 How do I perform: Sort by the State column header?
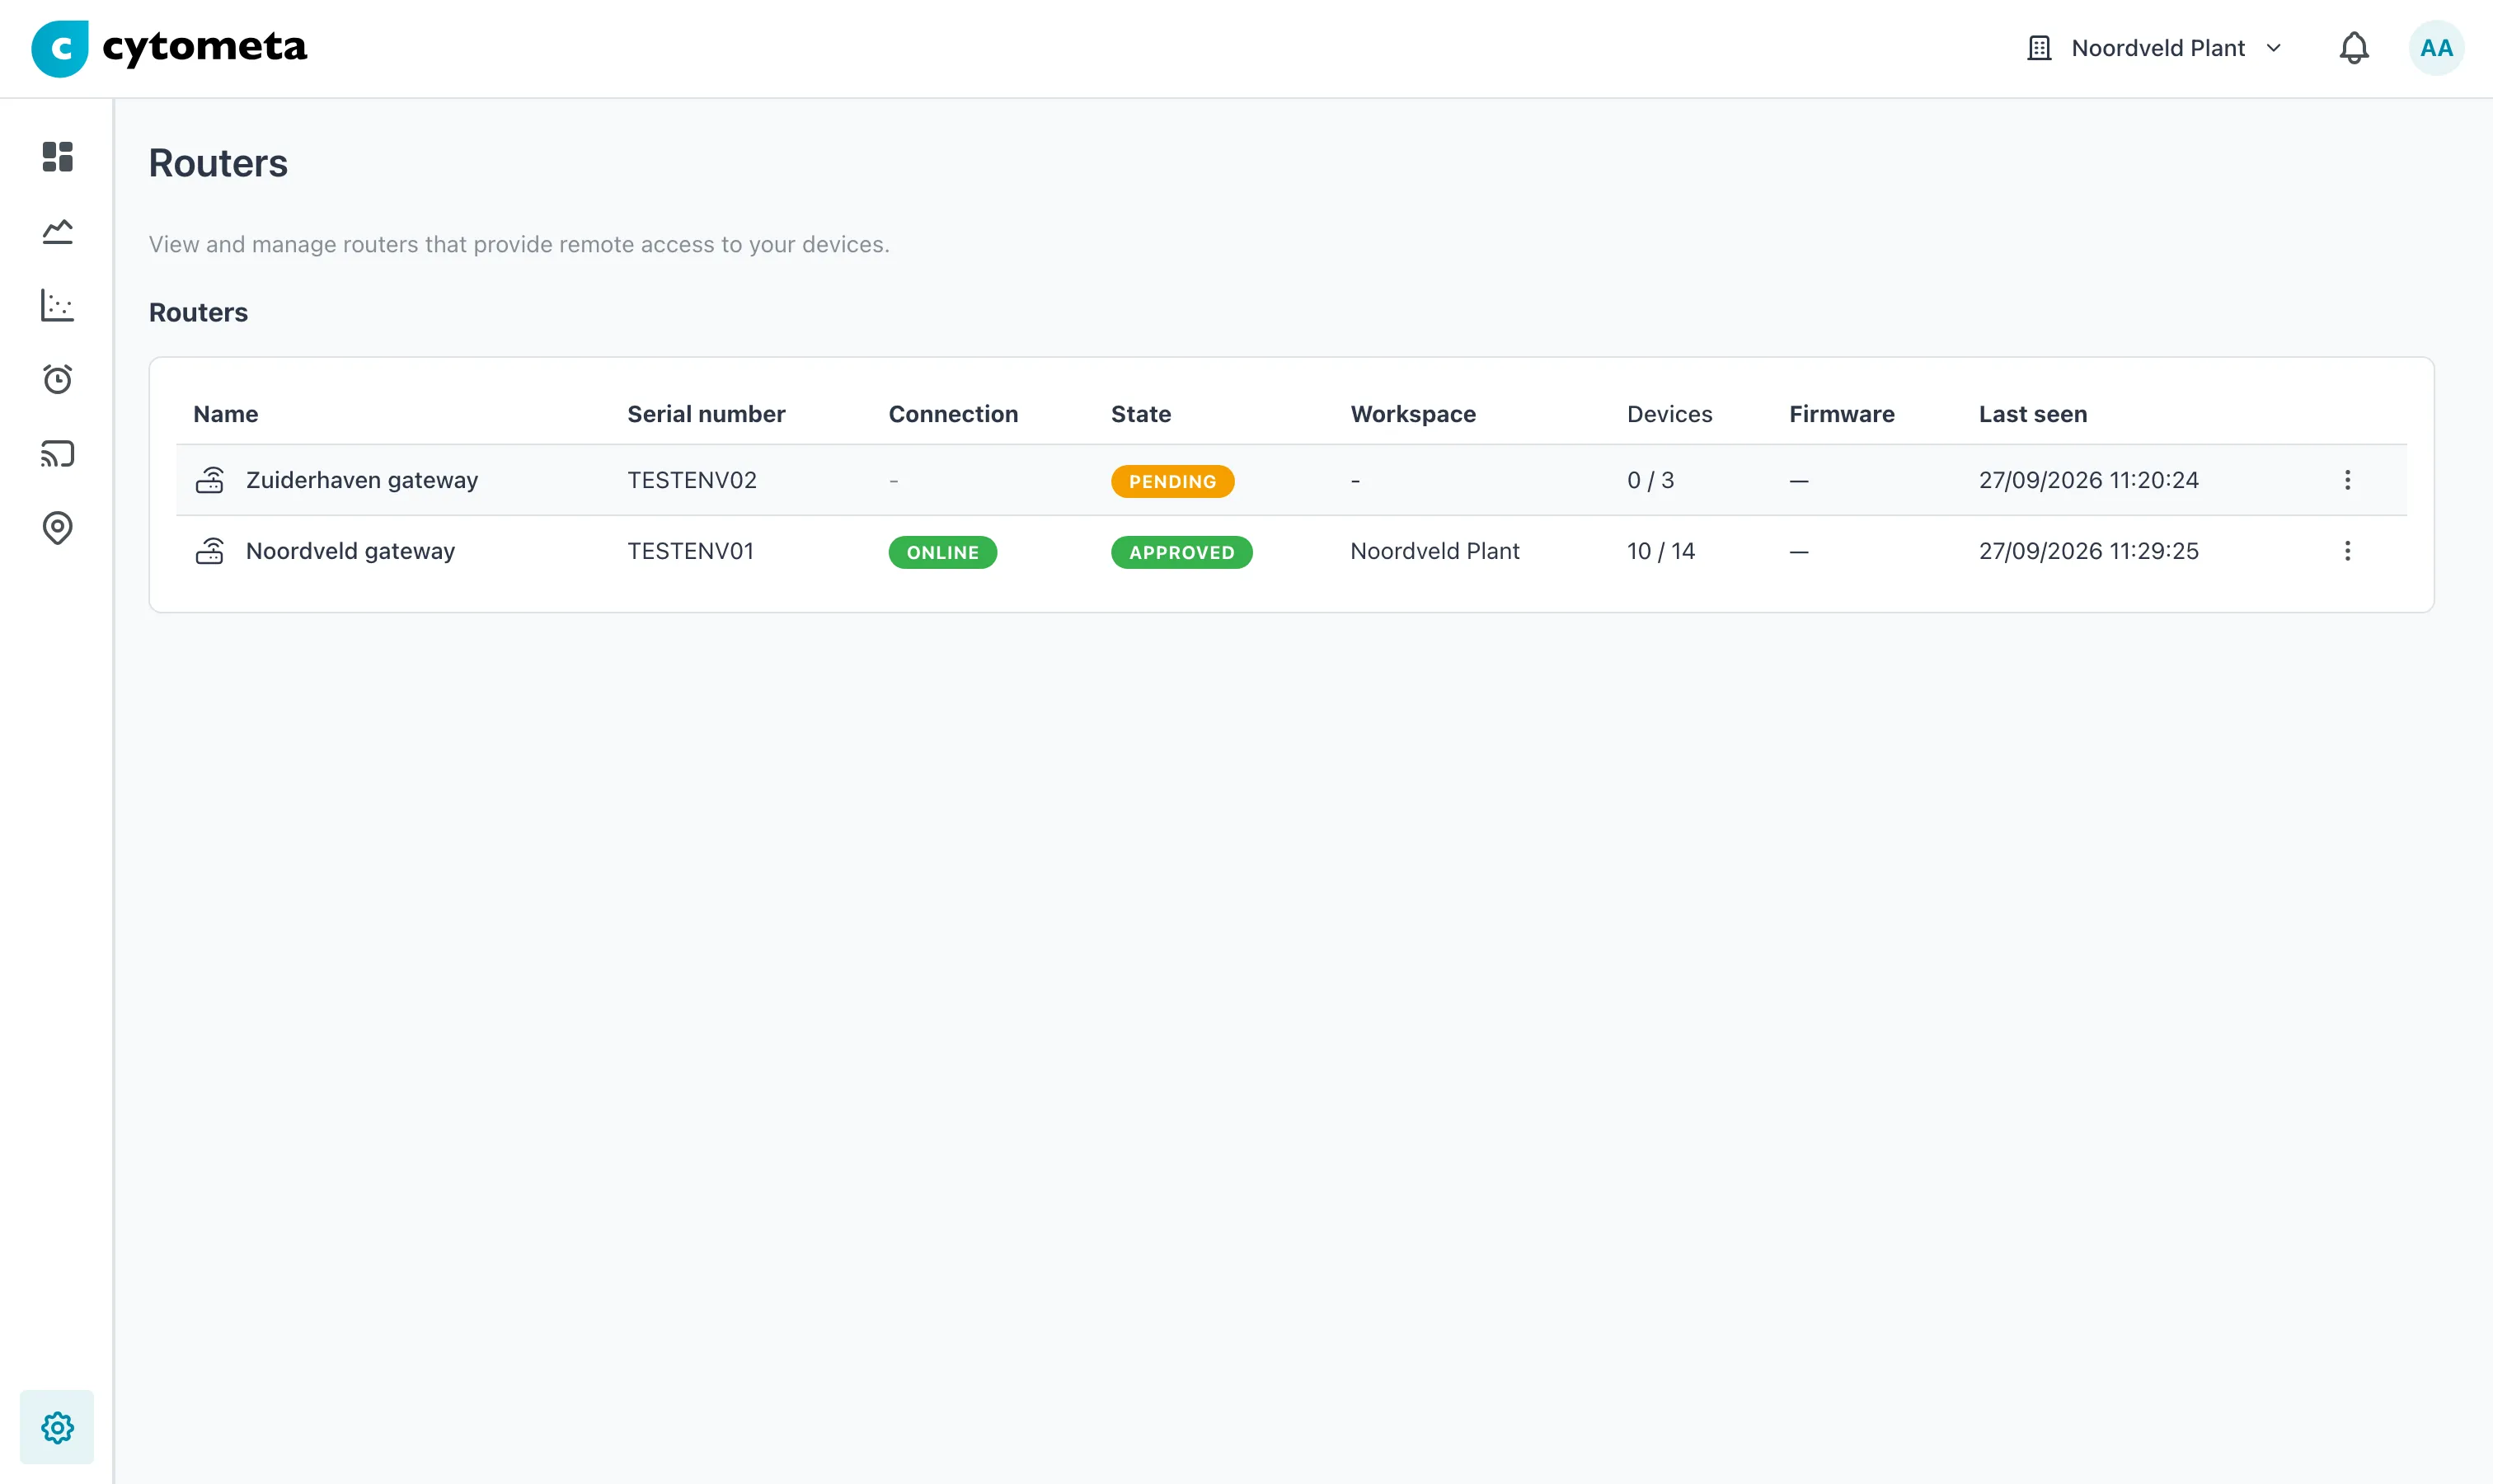1141,414
